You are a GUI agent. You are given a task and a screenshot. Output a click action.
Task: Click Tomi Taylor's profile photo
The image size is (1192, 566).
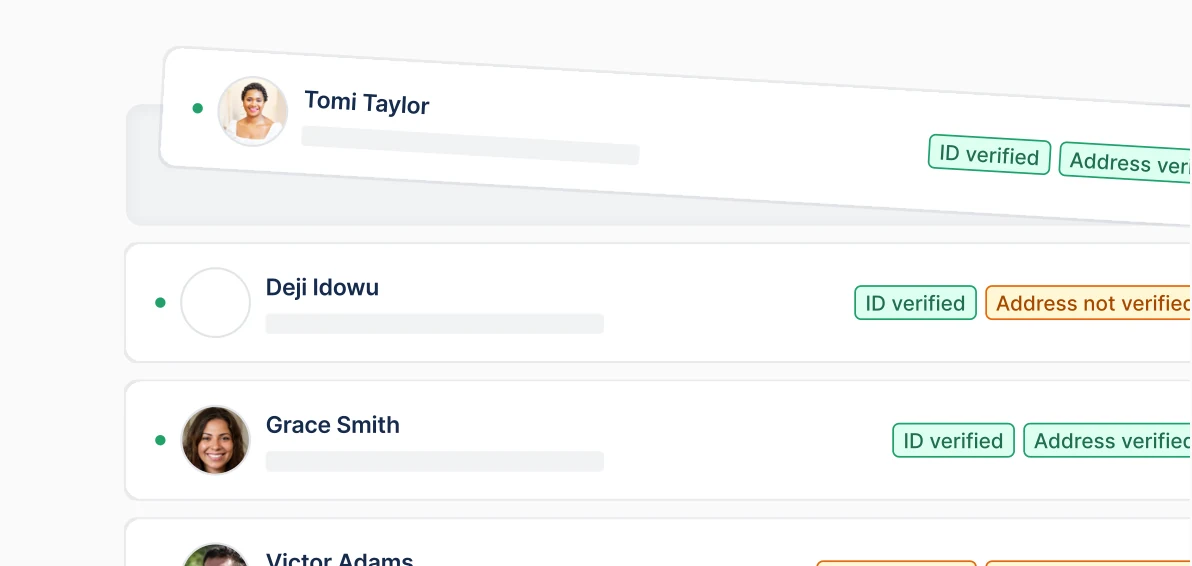tap(253, 111)
